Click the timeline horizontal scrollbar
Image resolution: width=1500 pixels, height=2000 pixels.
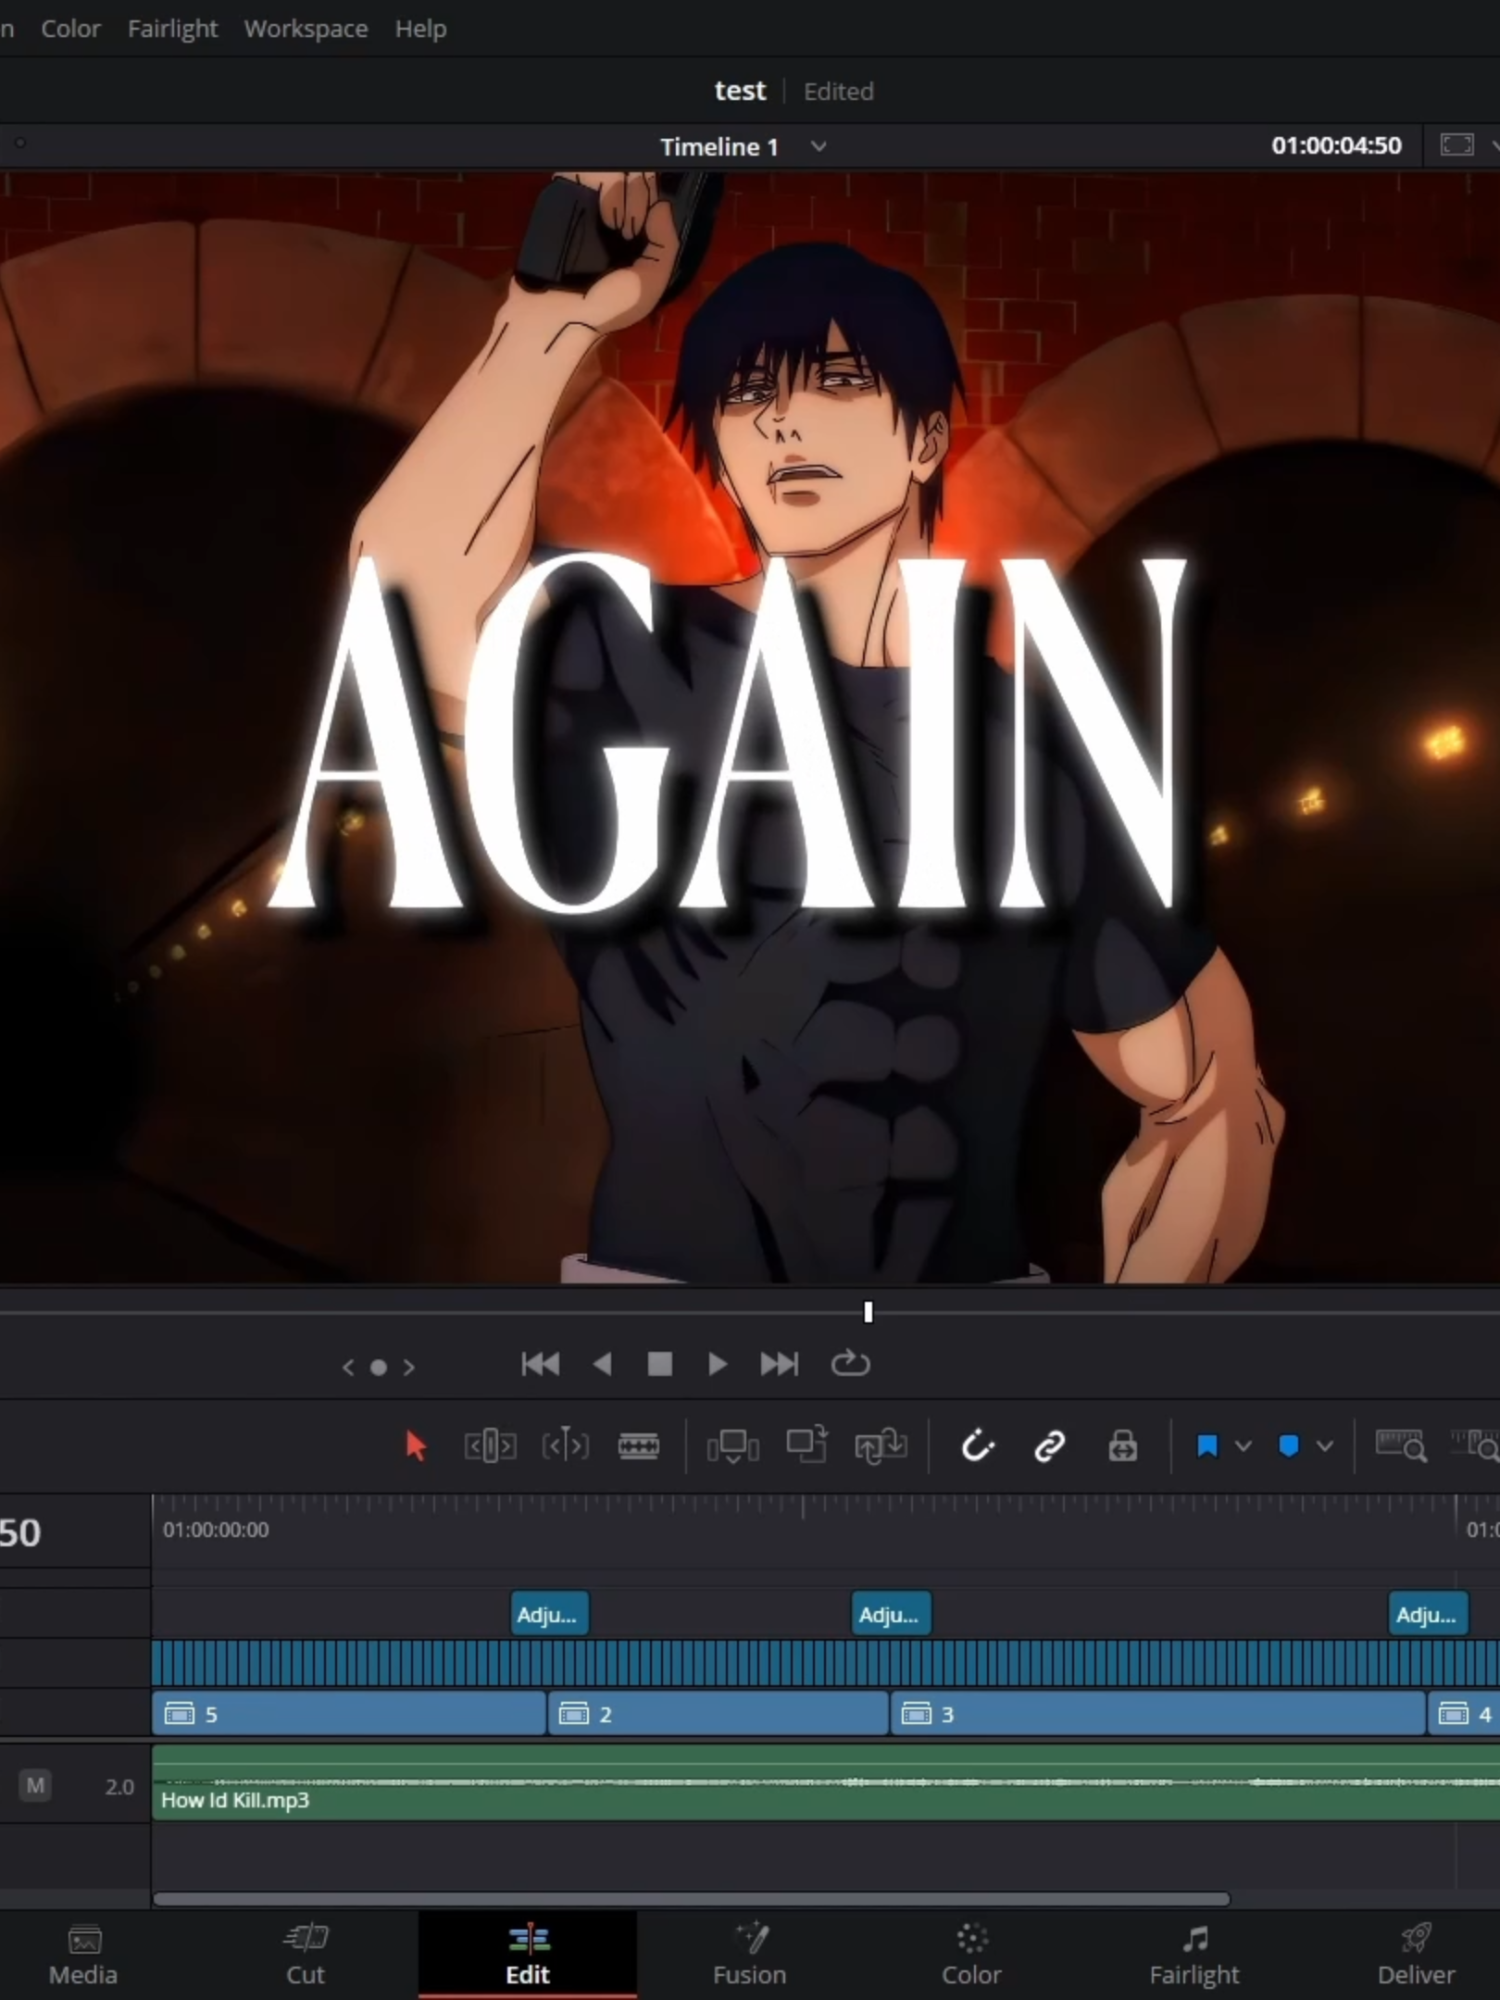691,1899
